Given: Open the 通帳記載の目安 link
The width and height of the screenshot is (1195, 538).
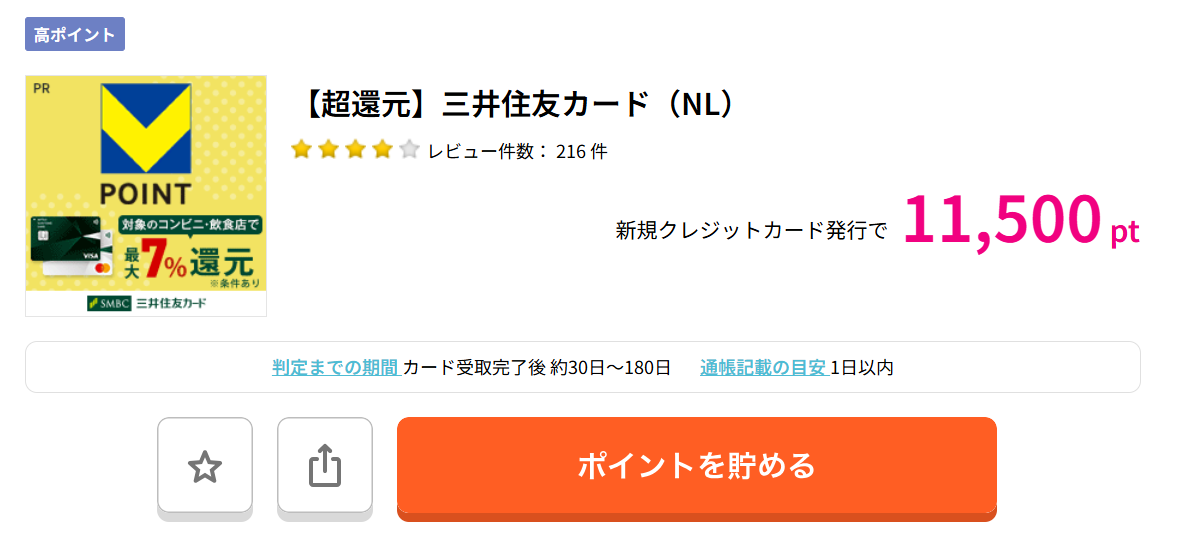Looking at the screenshot, I should [764, 367].
